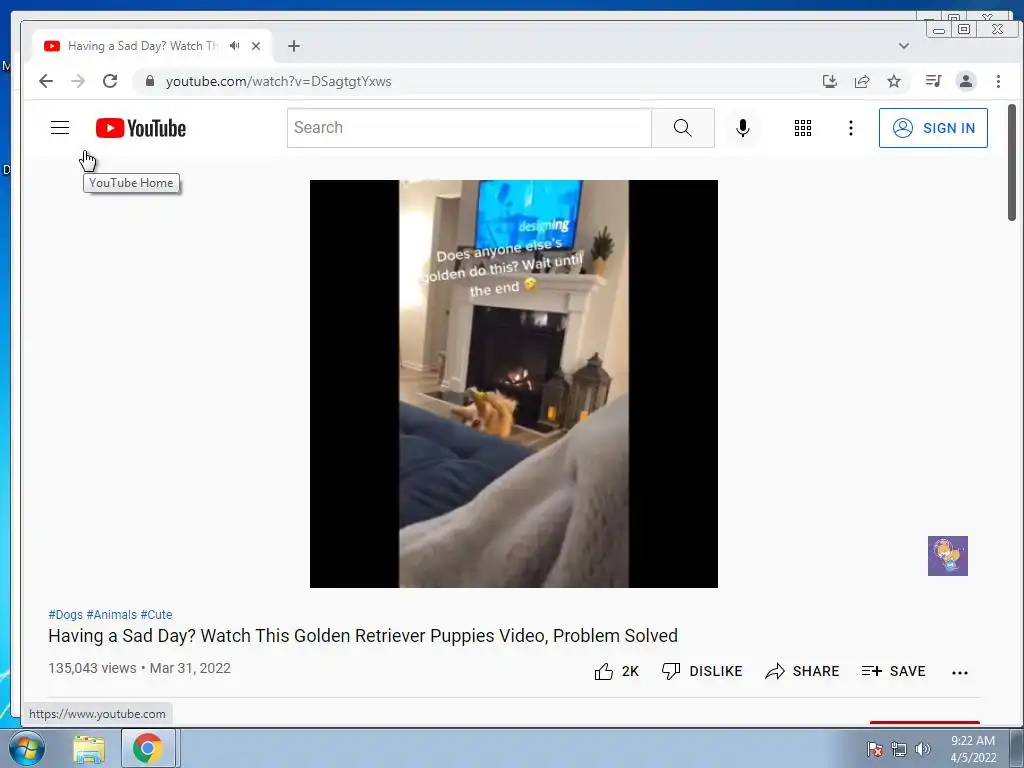Click the address bar URL field
This screenshot has height=768, width=1024.
pos(473,81)
